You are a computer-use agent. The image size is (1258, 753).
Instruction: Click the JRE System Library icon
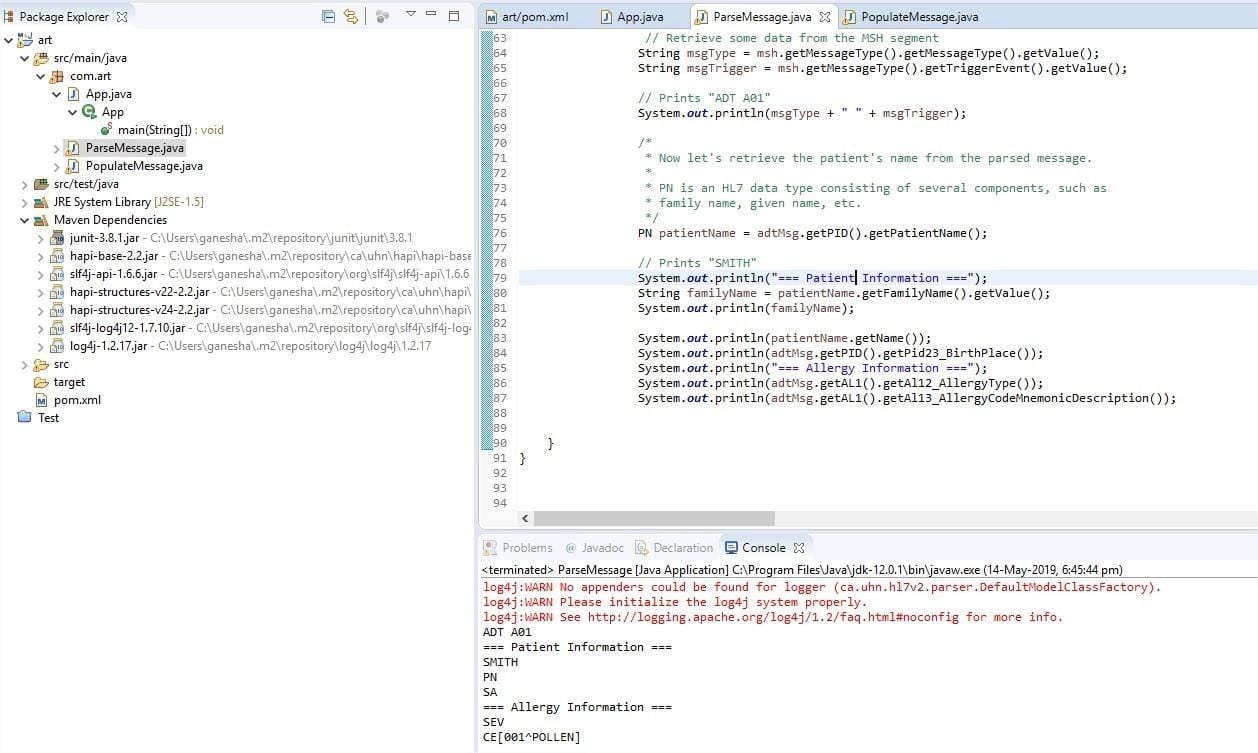pos(41,202)
